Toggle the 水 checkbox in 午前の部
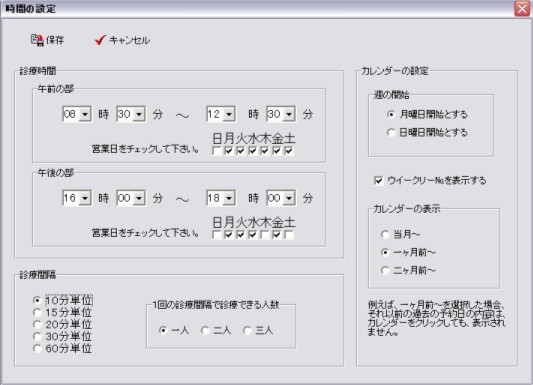The width and height of the screenshot is (533, 385). 253,151
